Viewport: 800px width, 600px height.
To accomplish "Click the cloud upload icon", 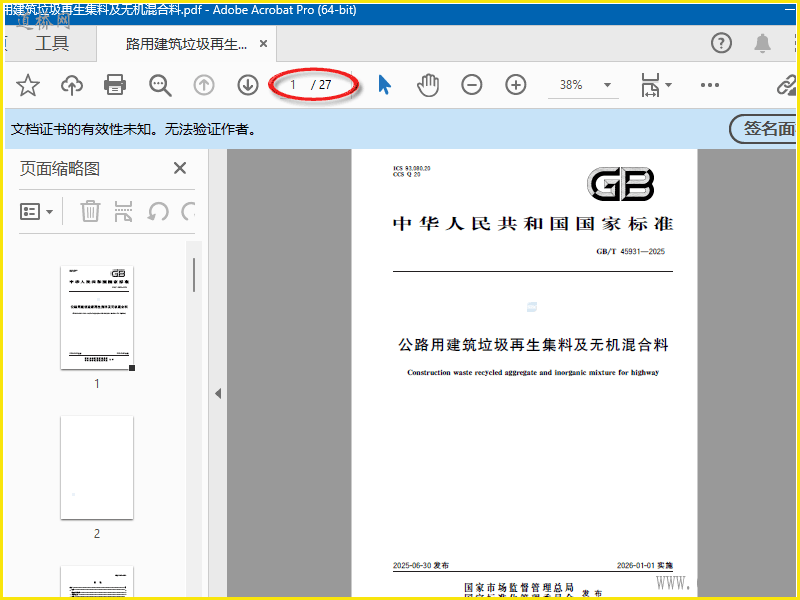I will point(72,85).
